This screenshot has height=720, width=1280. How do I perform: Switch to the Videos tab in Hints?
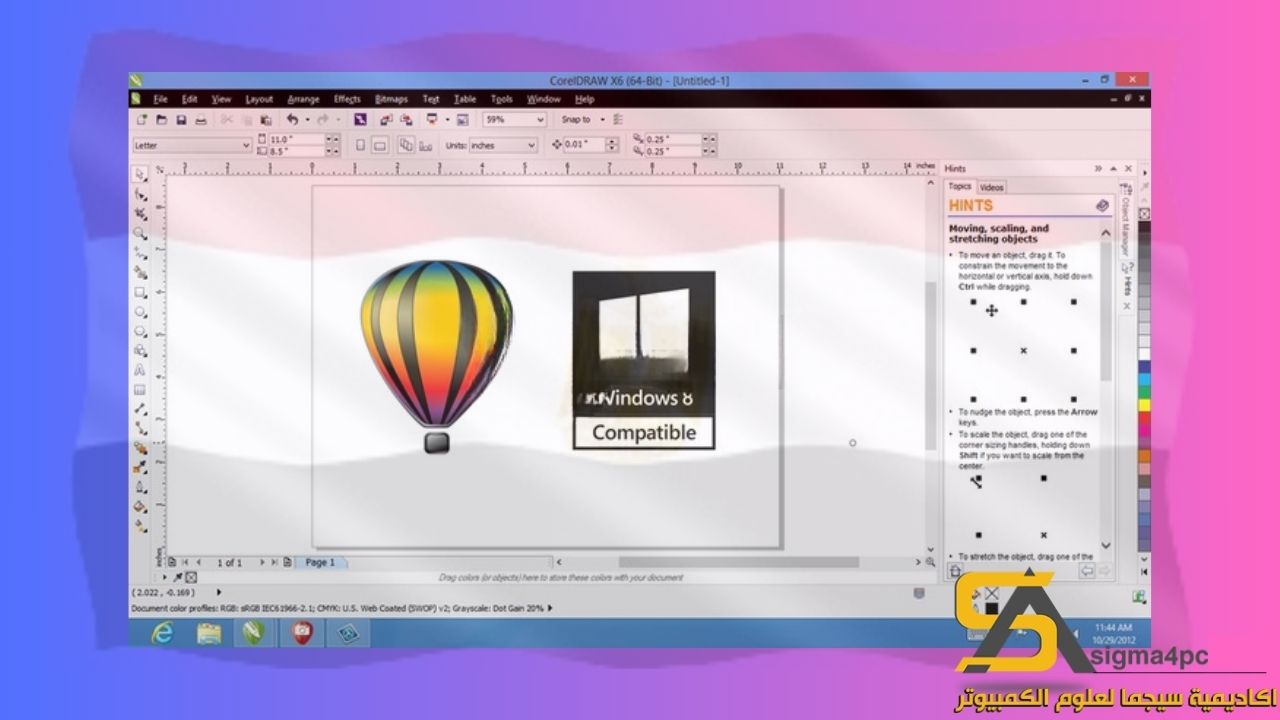point(991,187)
